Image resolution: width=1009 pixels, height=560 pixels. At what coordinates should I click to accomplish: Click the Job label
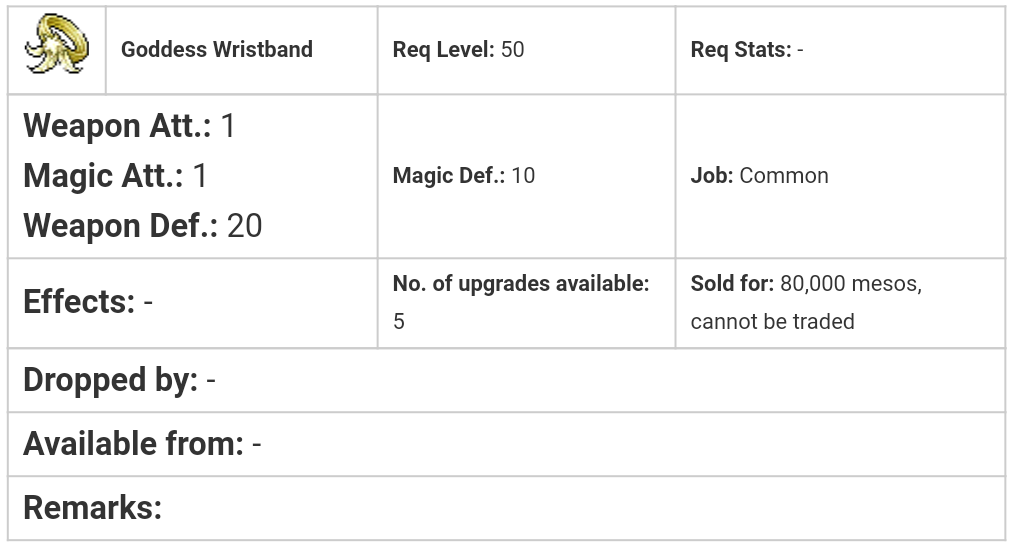pyautogui.click(x=711, y=176)
